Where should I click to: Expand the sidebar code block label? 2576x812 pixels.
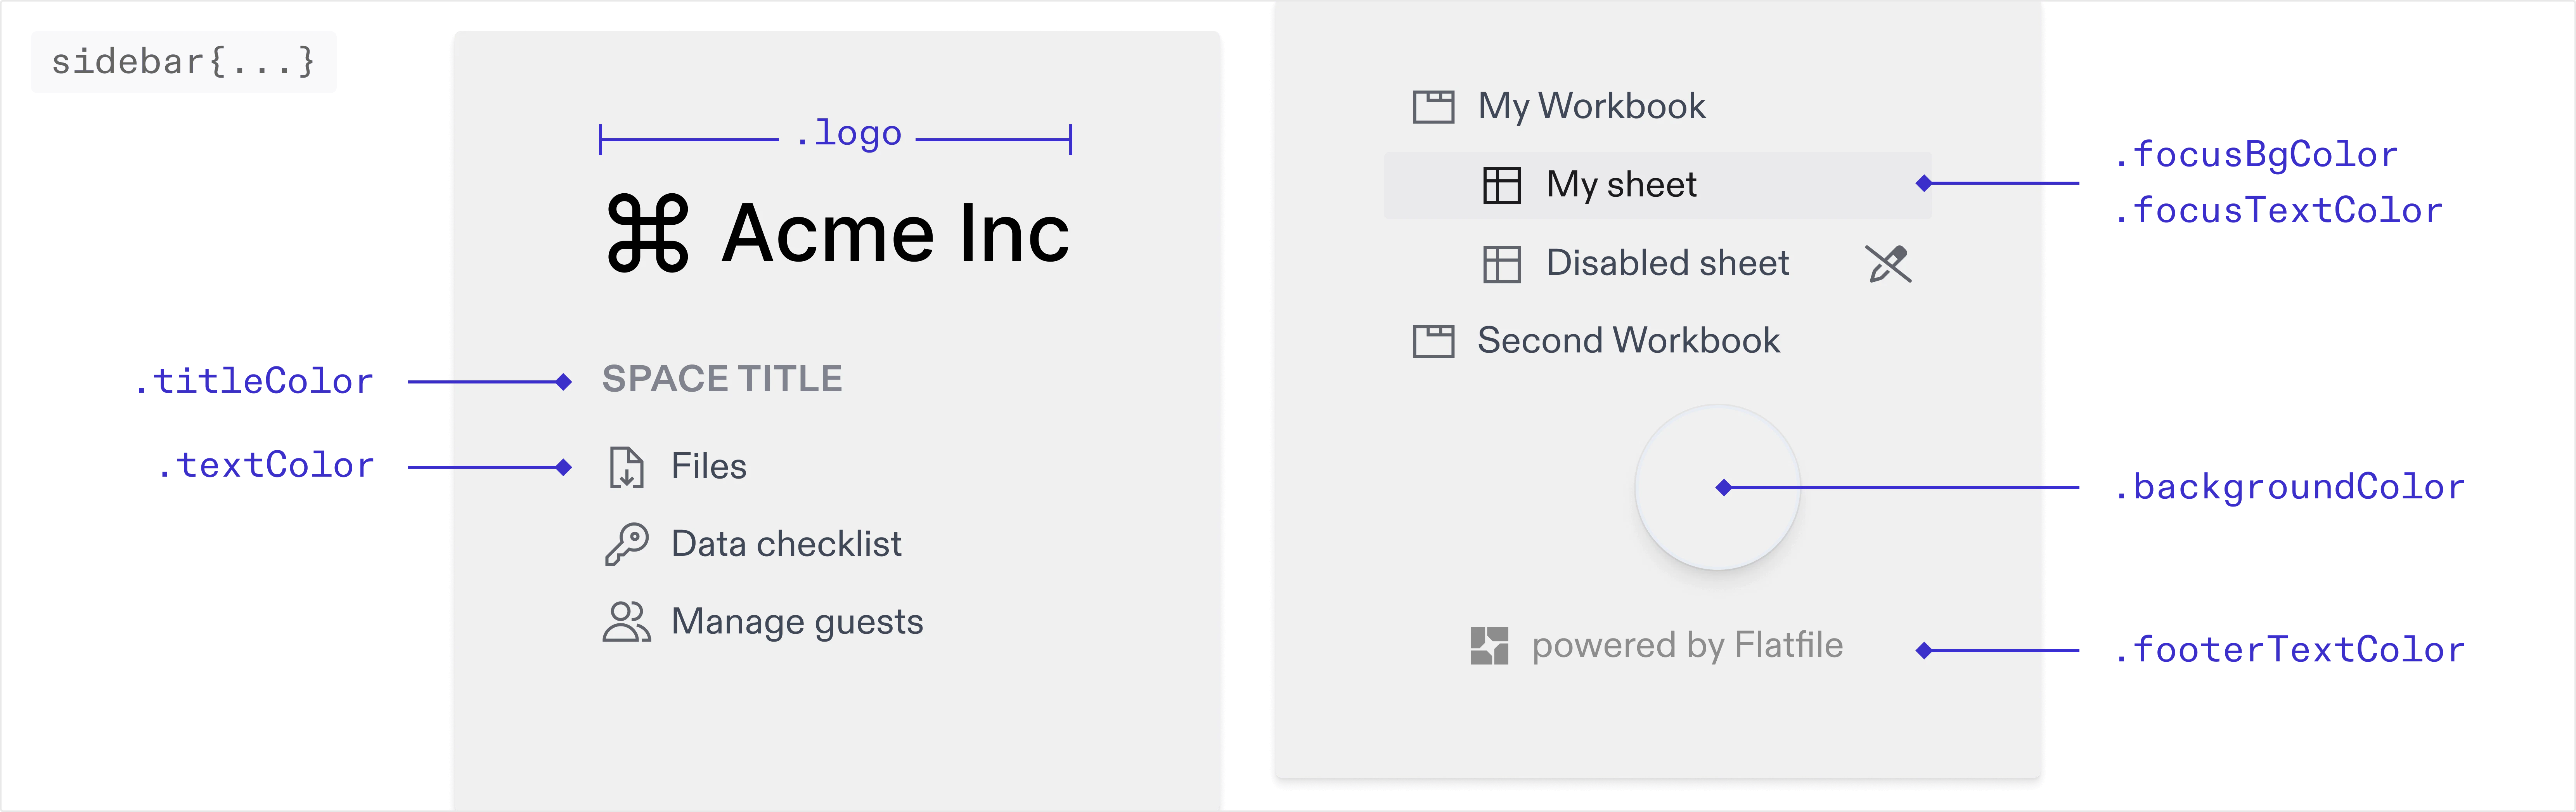tap(185, 63)
